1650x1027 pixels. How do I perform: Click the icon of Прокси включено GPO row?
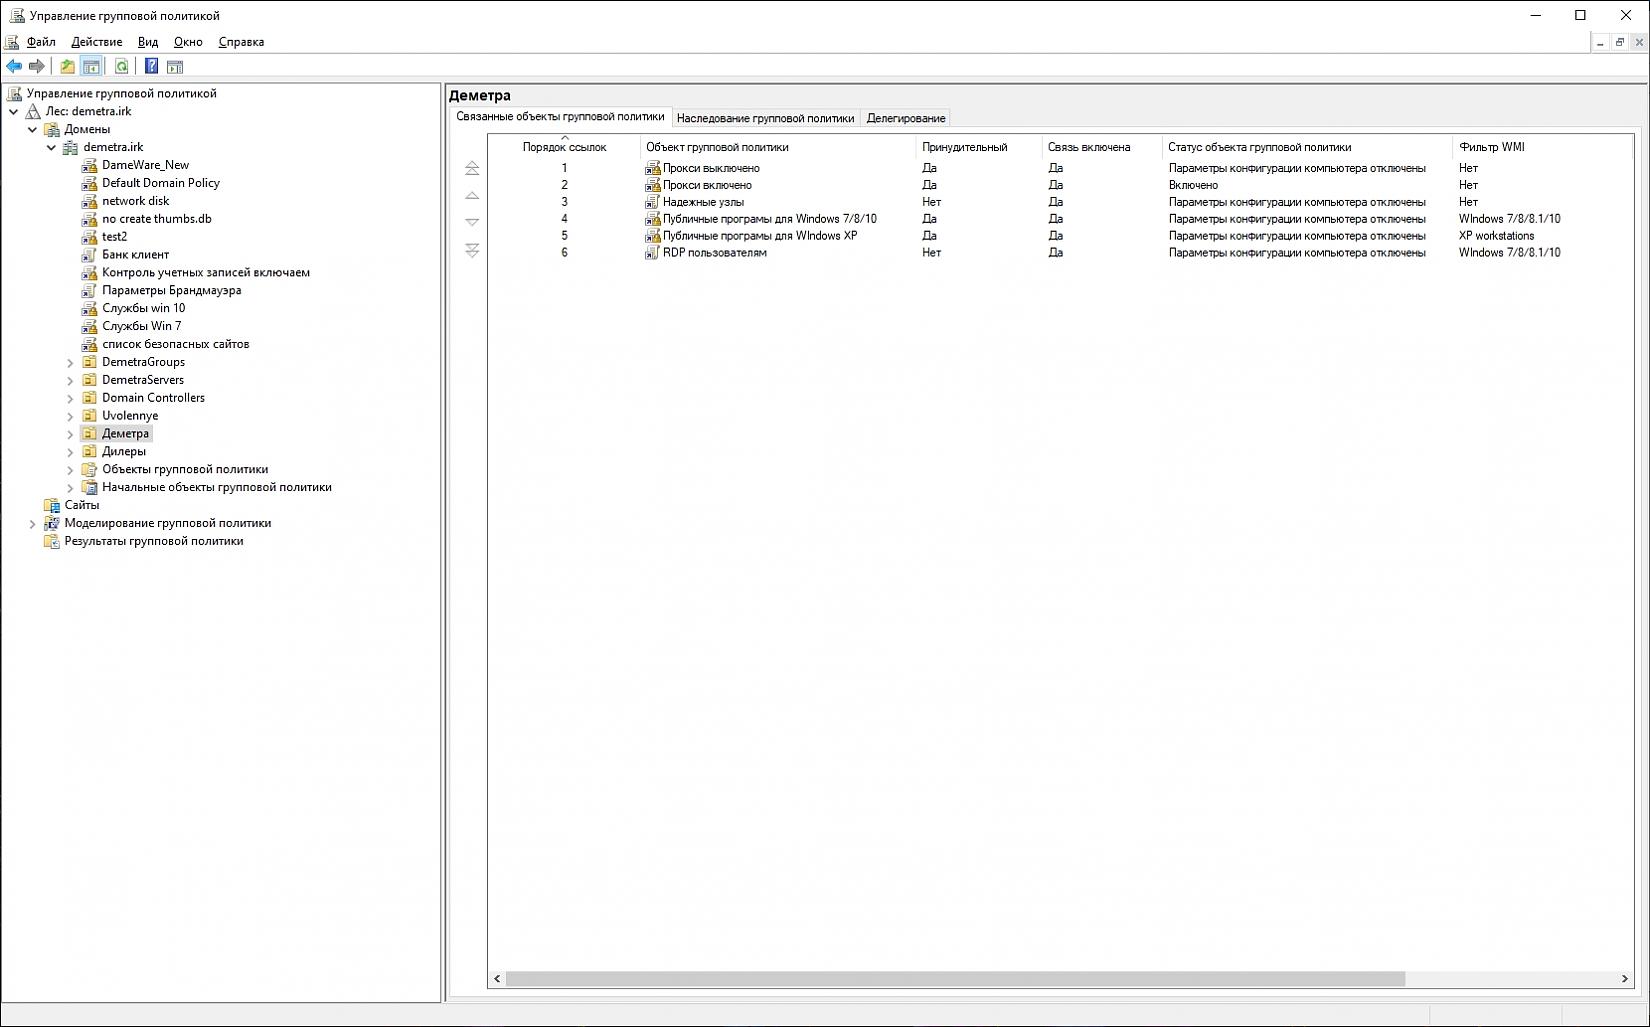[x=652, y=185]
